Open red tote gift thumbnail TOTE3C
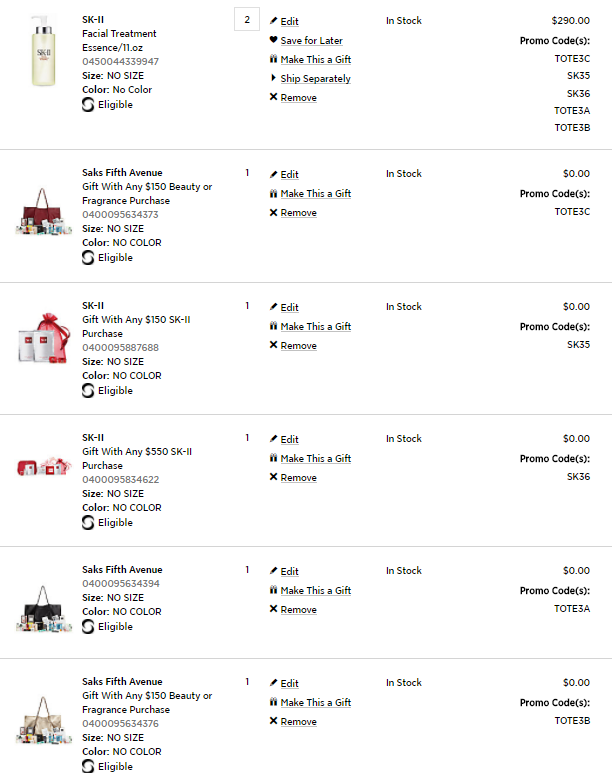The width and height of the screenshot is (612, 773). tap(44, 212)
